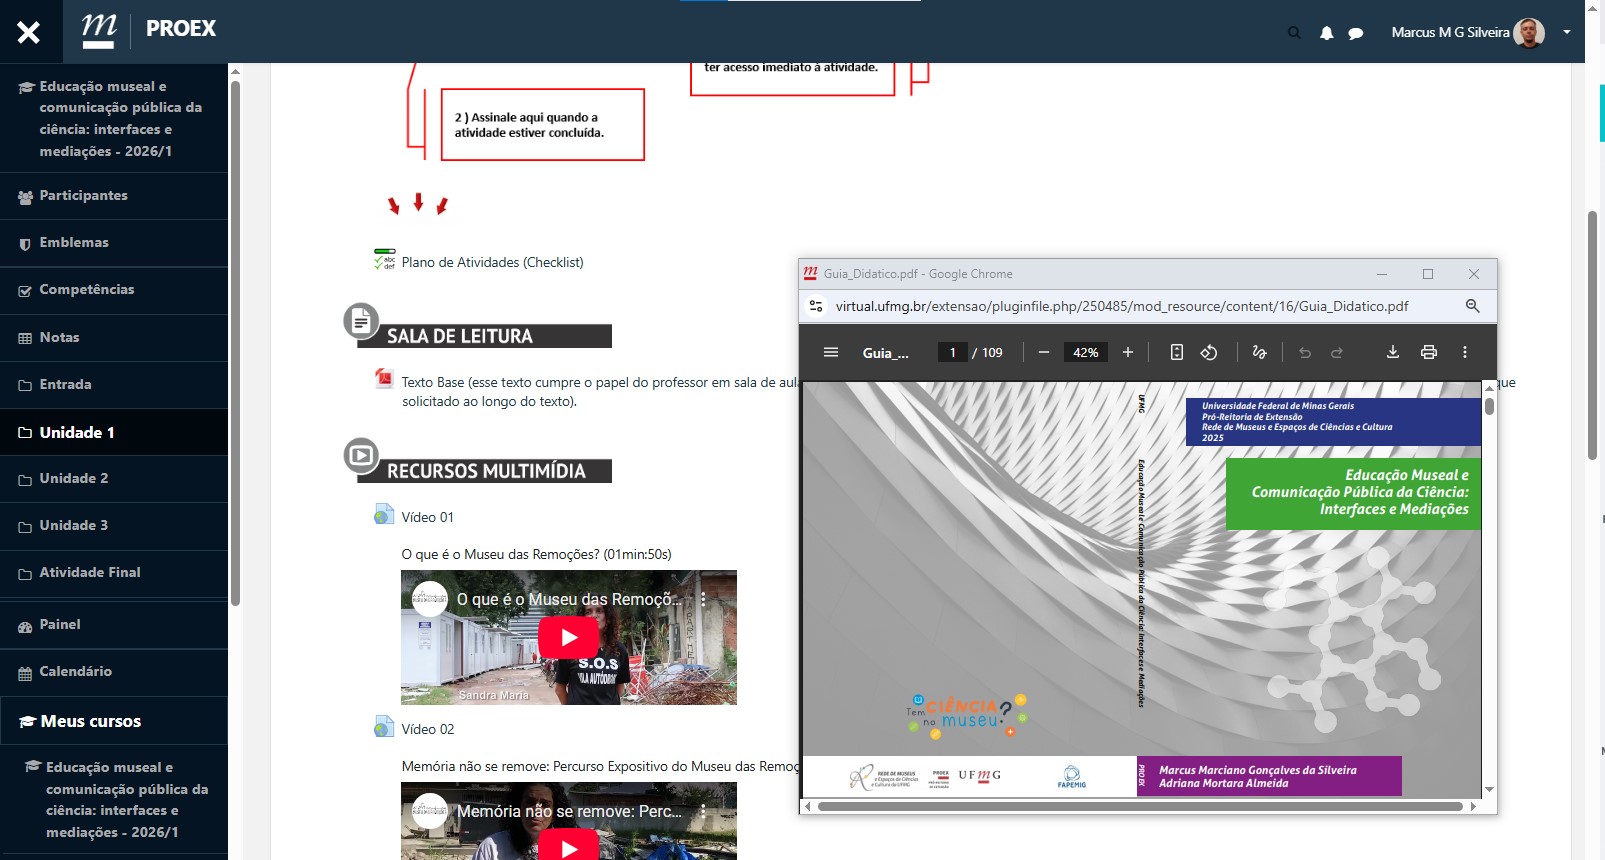This screenshot has width=1605, height=860.
Task: Play the Museu das Remoções video
Action: click(x=568, y=637)
